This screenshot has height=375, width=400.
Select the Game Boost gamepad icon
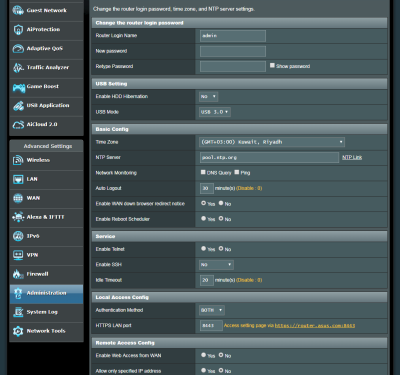[x=19, y=87]
